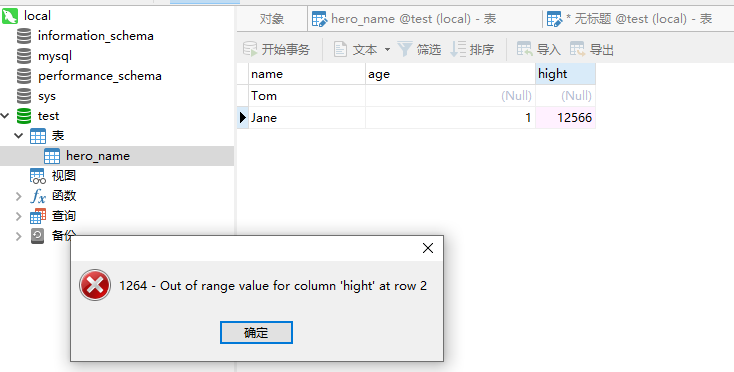Select the 函数 functions node
This screenshot has width=734, height=372.
pos(64,196)
